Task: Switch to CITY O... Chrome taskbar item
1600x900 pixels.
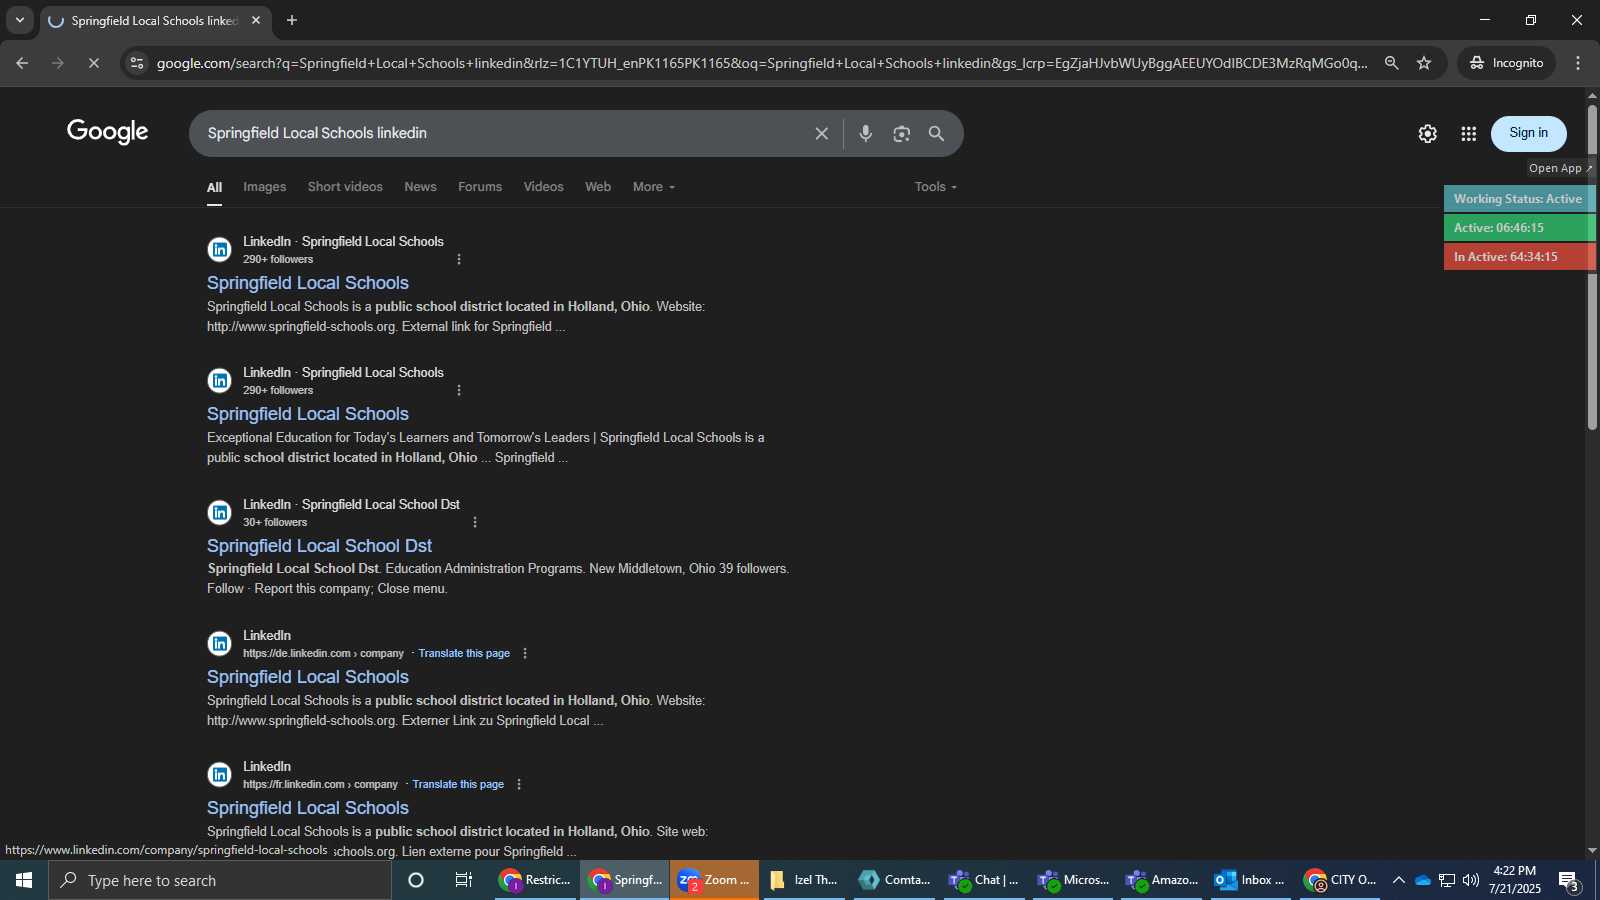Action: coord(1341,880)
